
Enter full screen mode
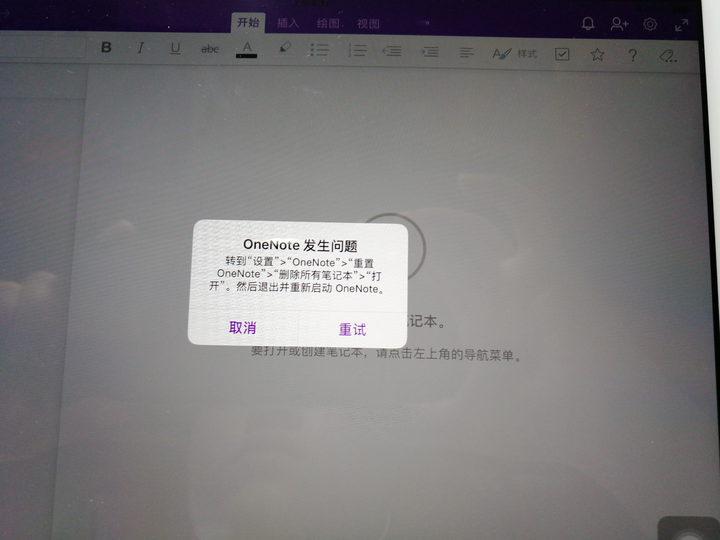coord(681,25)
